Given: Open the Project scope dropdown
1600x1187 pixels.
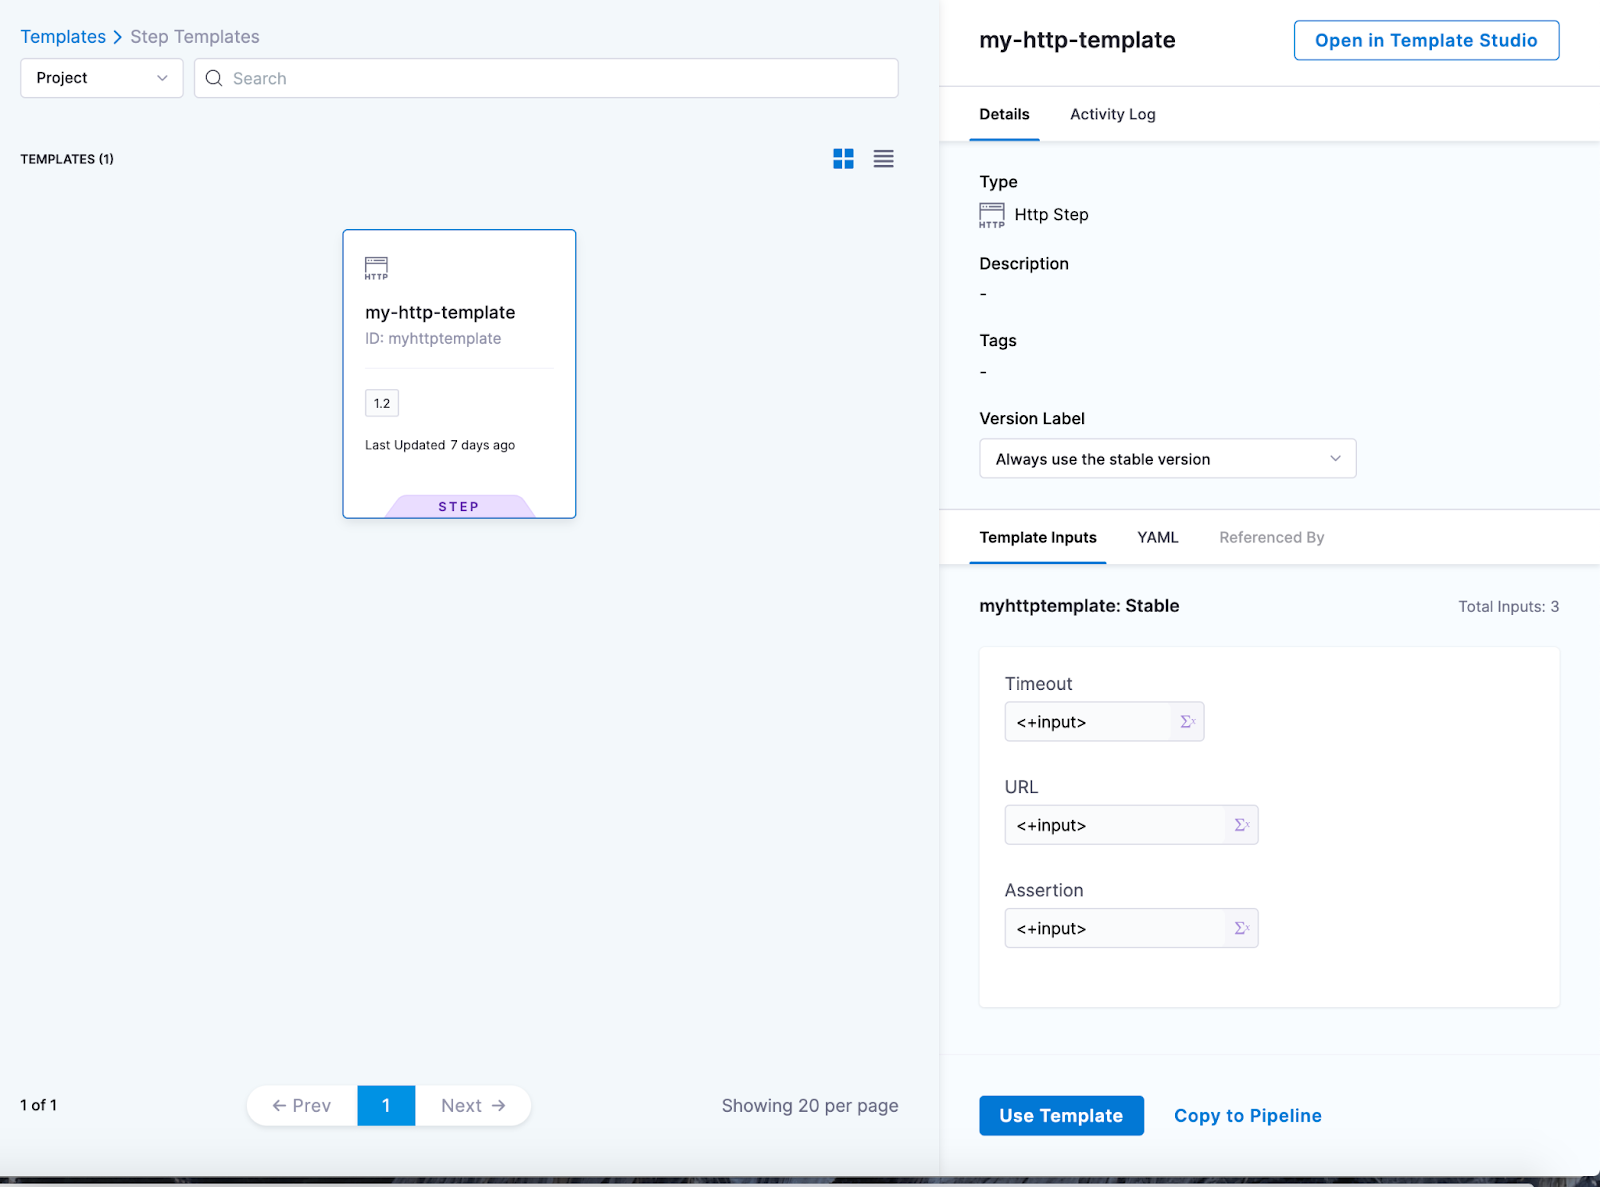Looking at the screenshot, I should [x=101, y=78].
